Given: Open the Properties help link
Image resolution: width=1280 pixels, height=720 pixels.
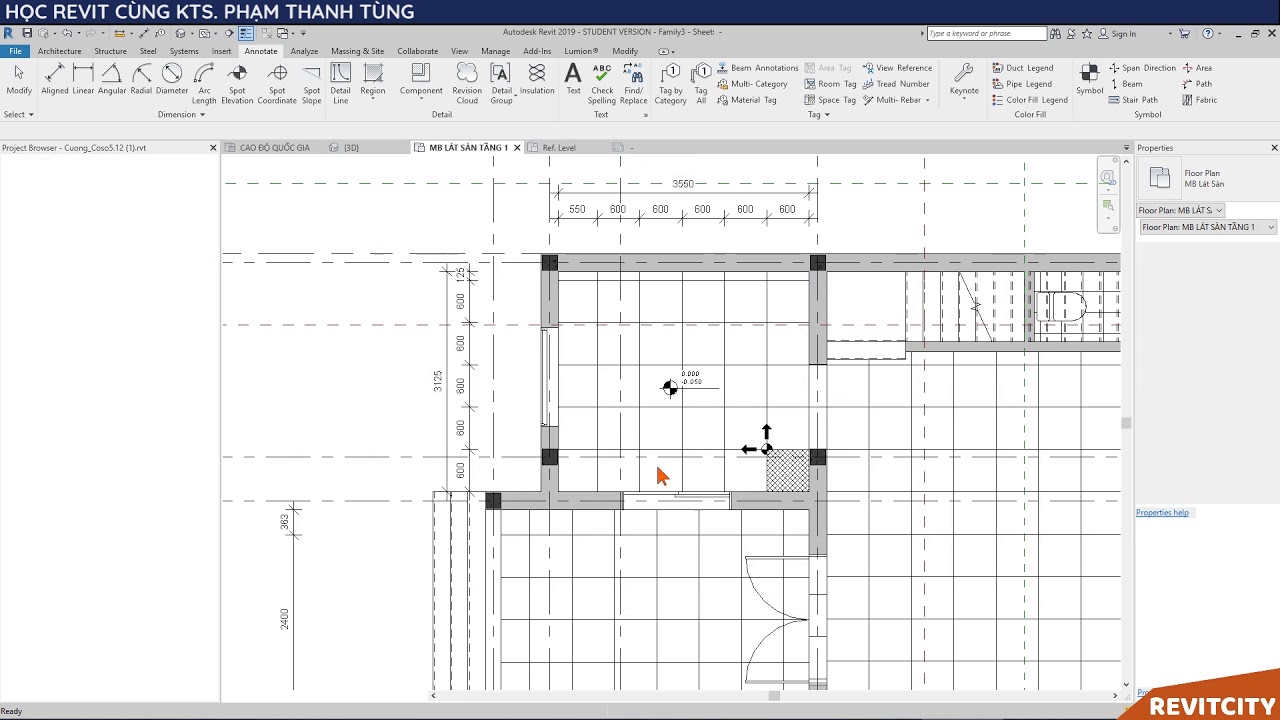Looking at the screenshot, I should (x=1162, y=513).
